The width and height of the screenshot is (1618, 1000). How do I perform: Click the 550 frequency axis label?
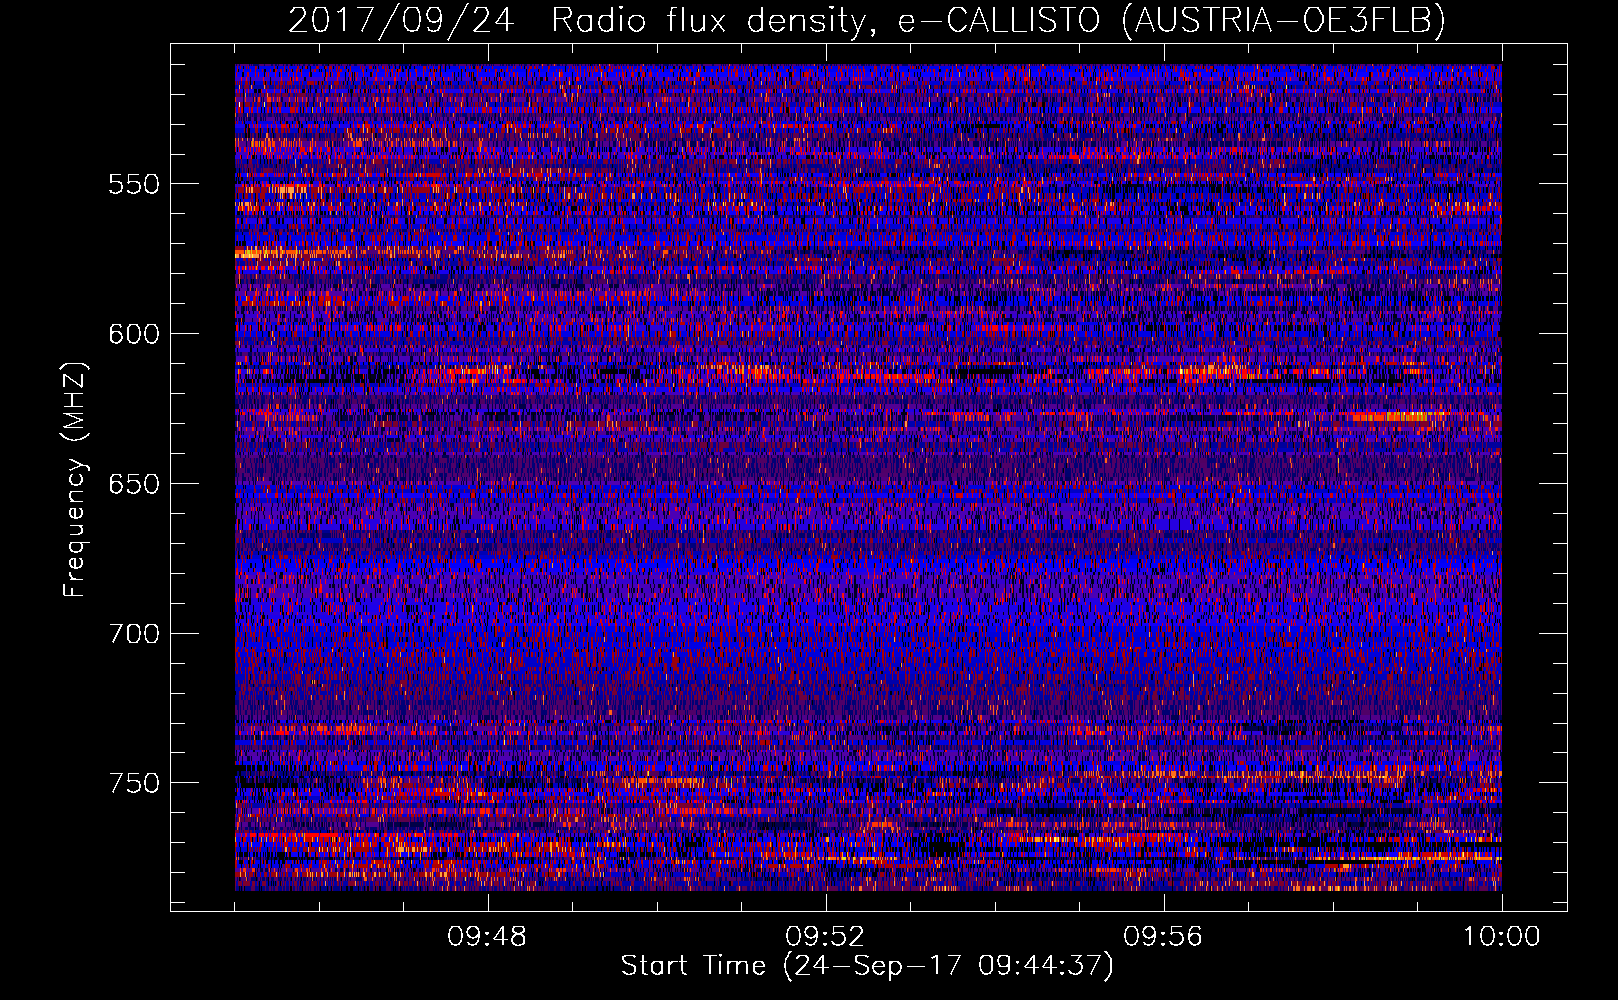coord(134,184)
